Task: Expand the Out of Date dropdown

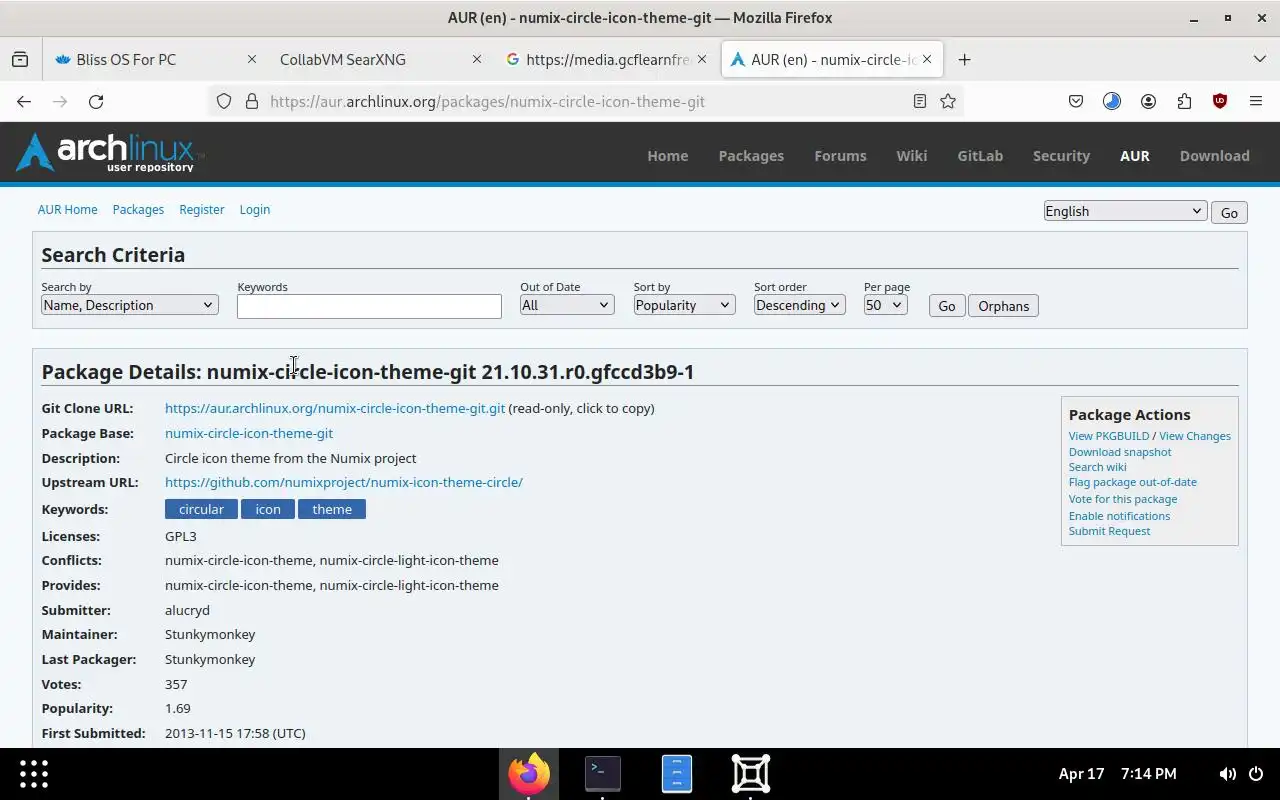Action: click(x=567, y=305)
